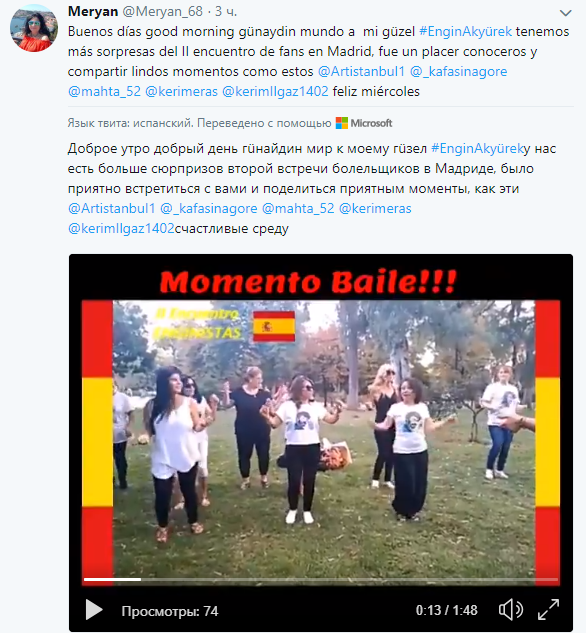Viewport: 586px width, 633px height.
Task: Click the video play button
Action: point(94,610)
